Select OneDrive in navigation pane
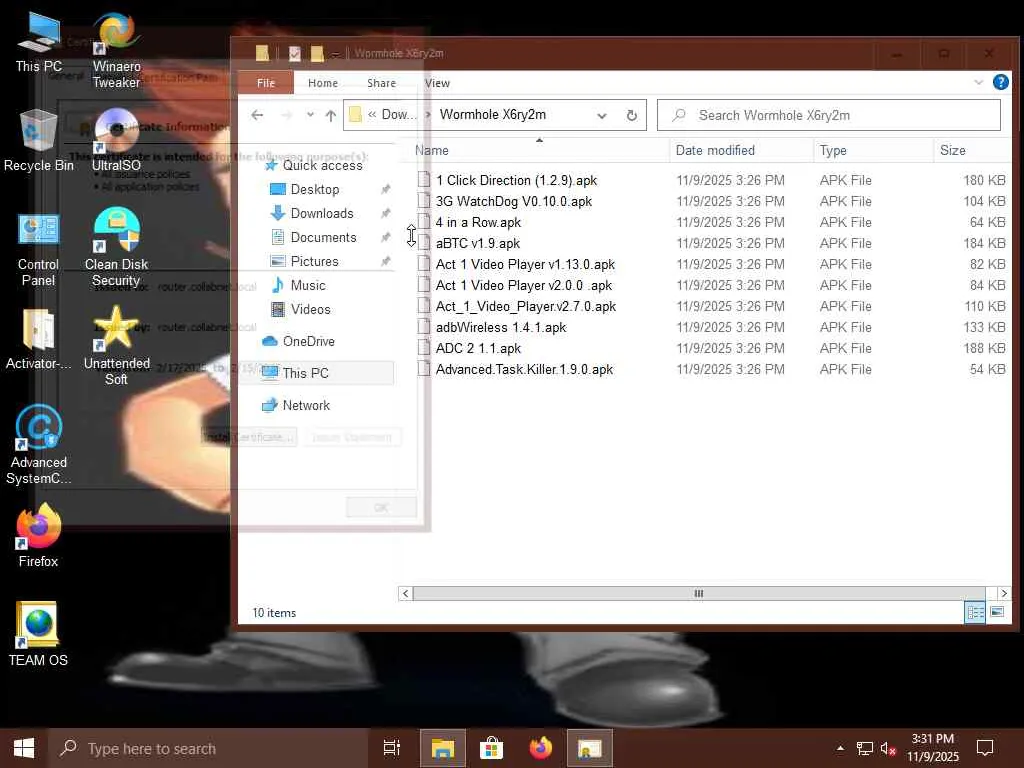Image resolution: width=1024 pixels, height=768 pixels. click(298, 342)
